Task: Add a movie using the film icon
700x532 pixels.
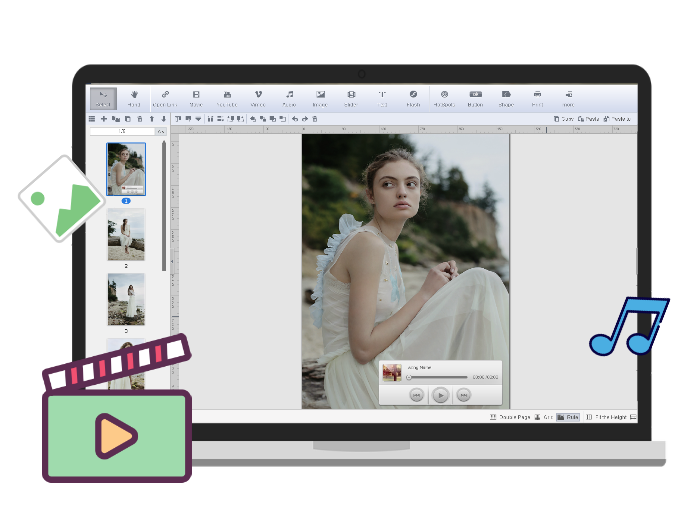Action: (196, 97)
